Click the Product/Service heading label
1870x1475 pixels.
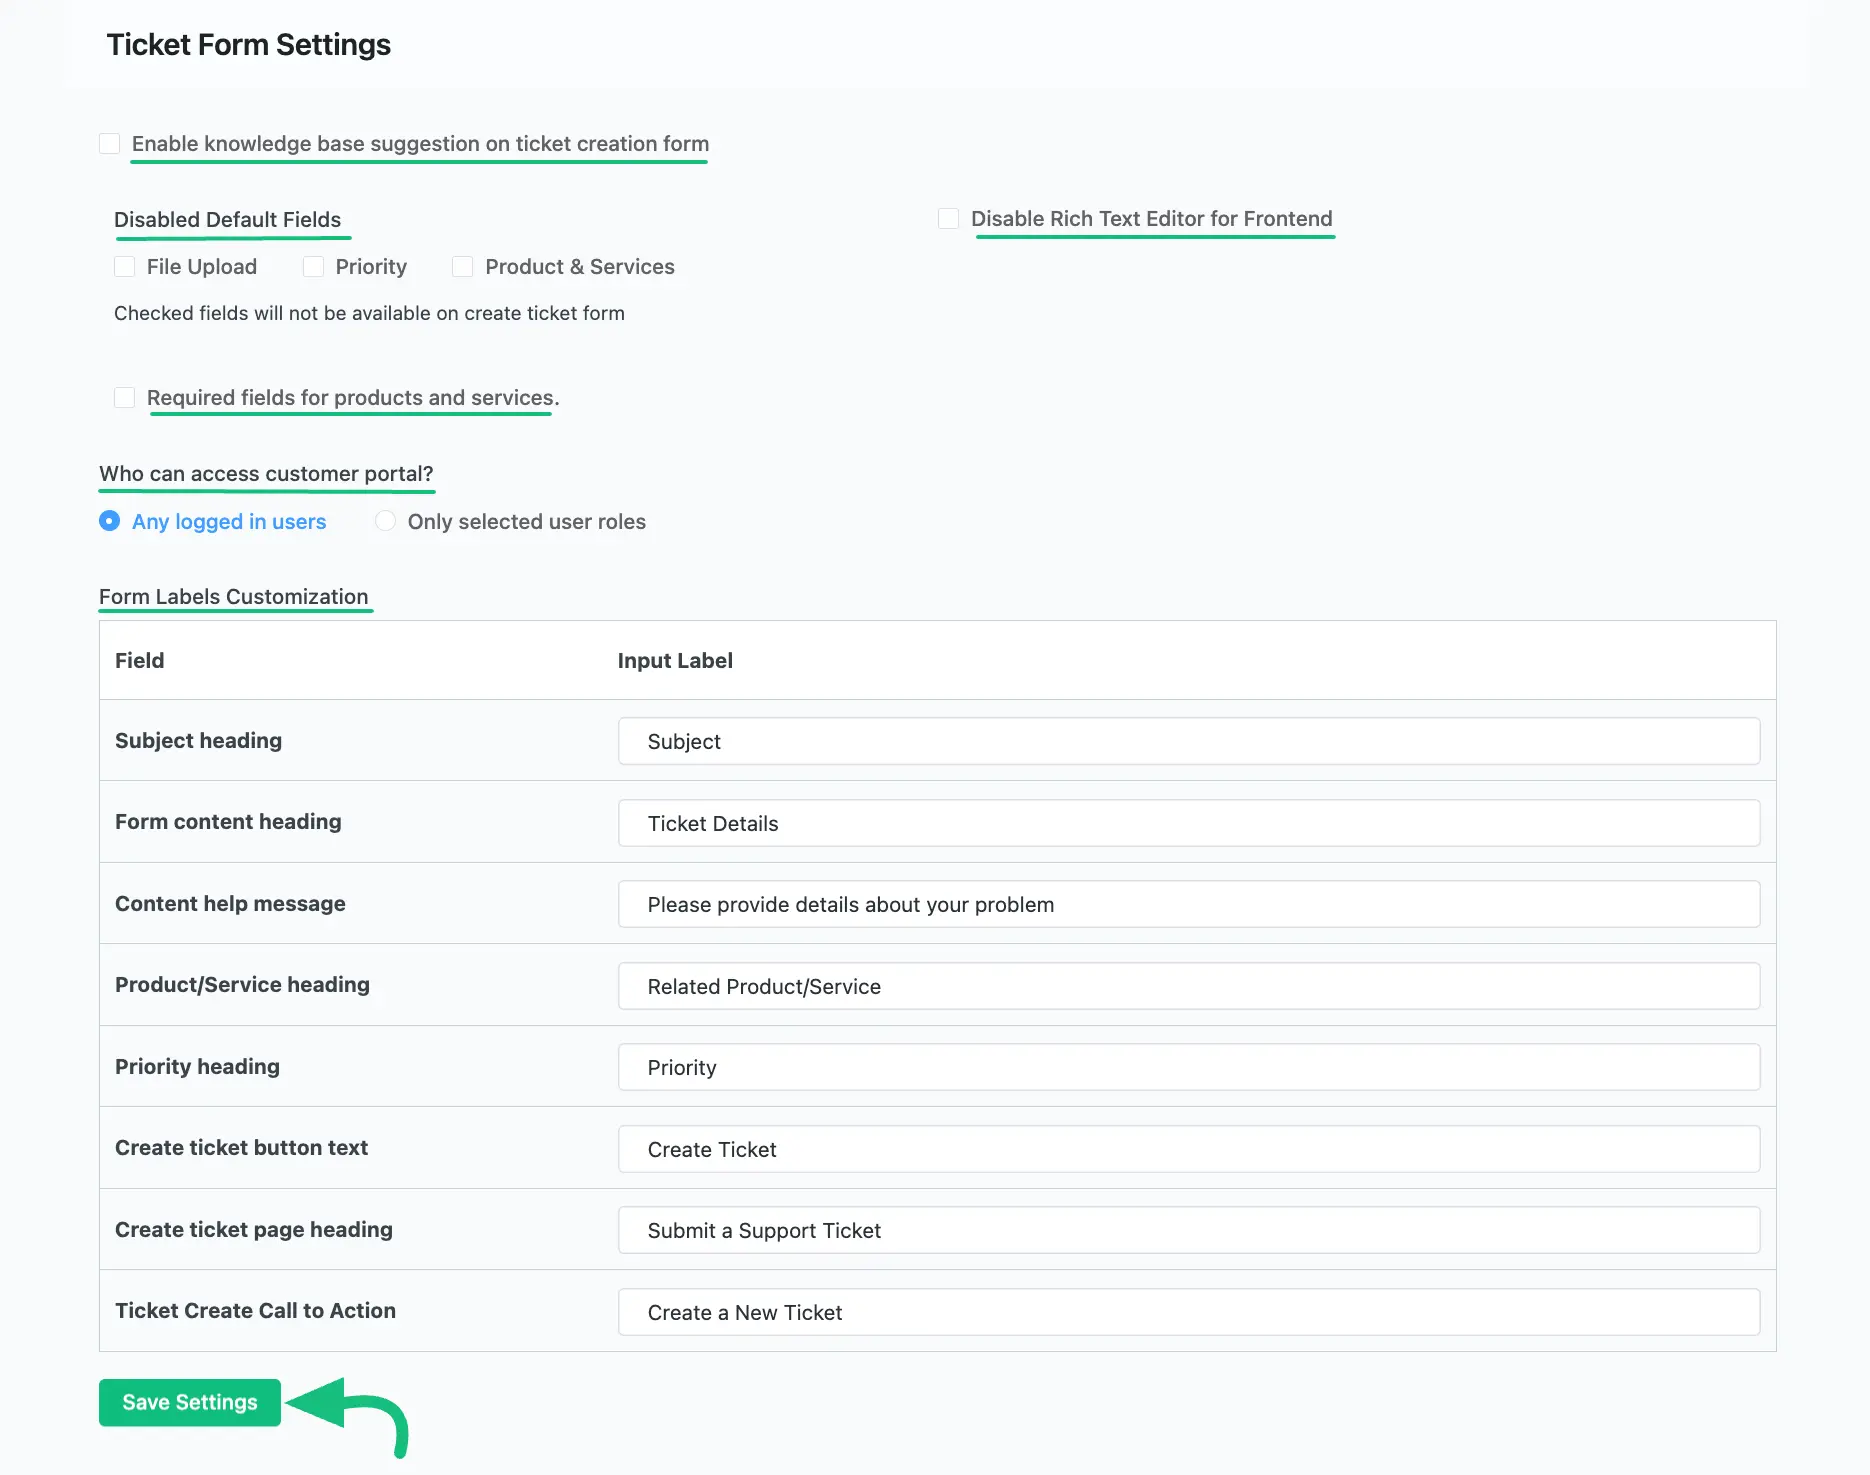click(x=243, y=985)
